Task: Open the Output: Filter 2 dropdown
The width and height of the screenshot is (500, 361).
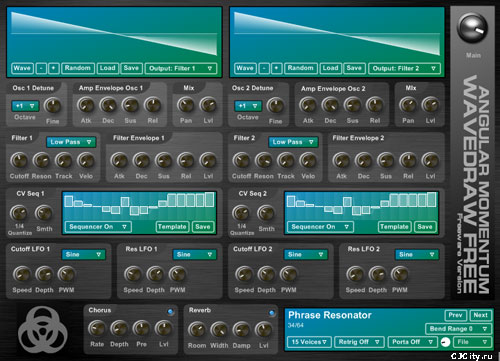Action: point(404,68)
